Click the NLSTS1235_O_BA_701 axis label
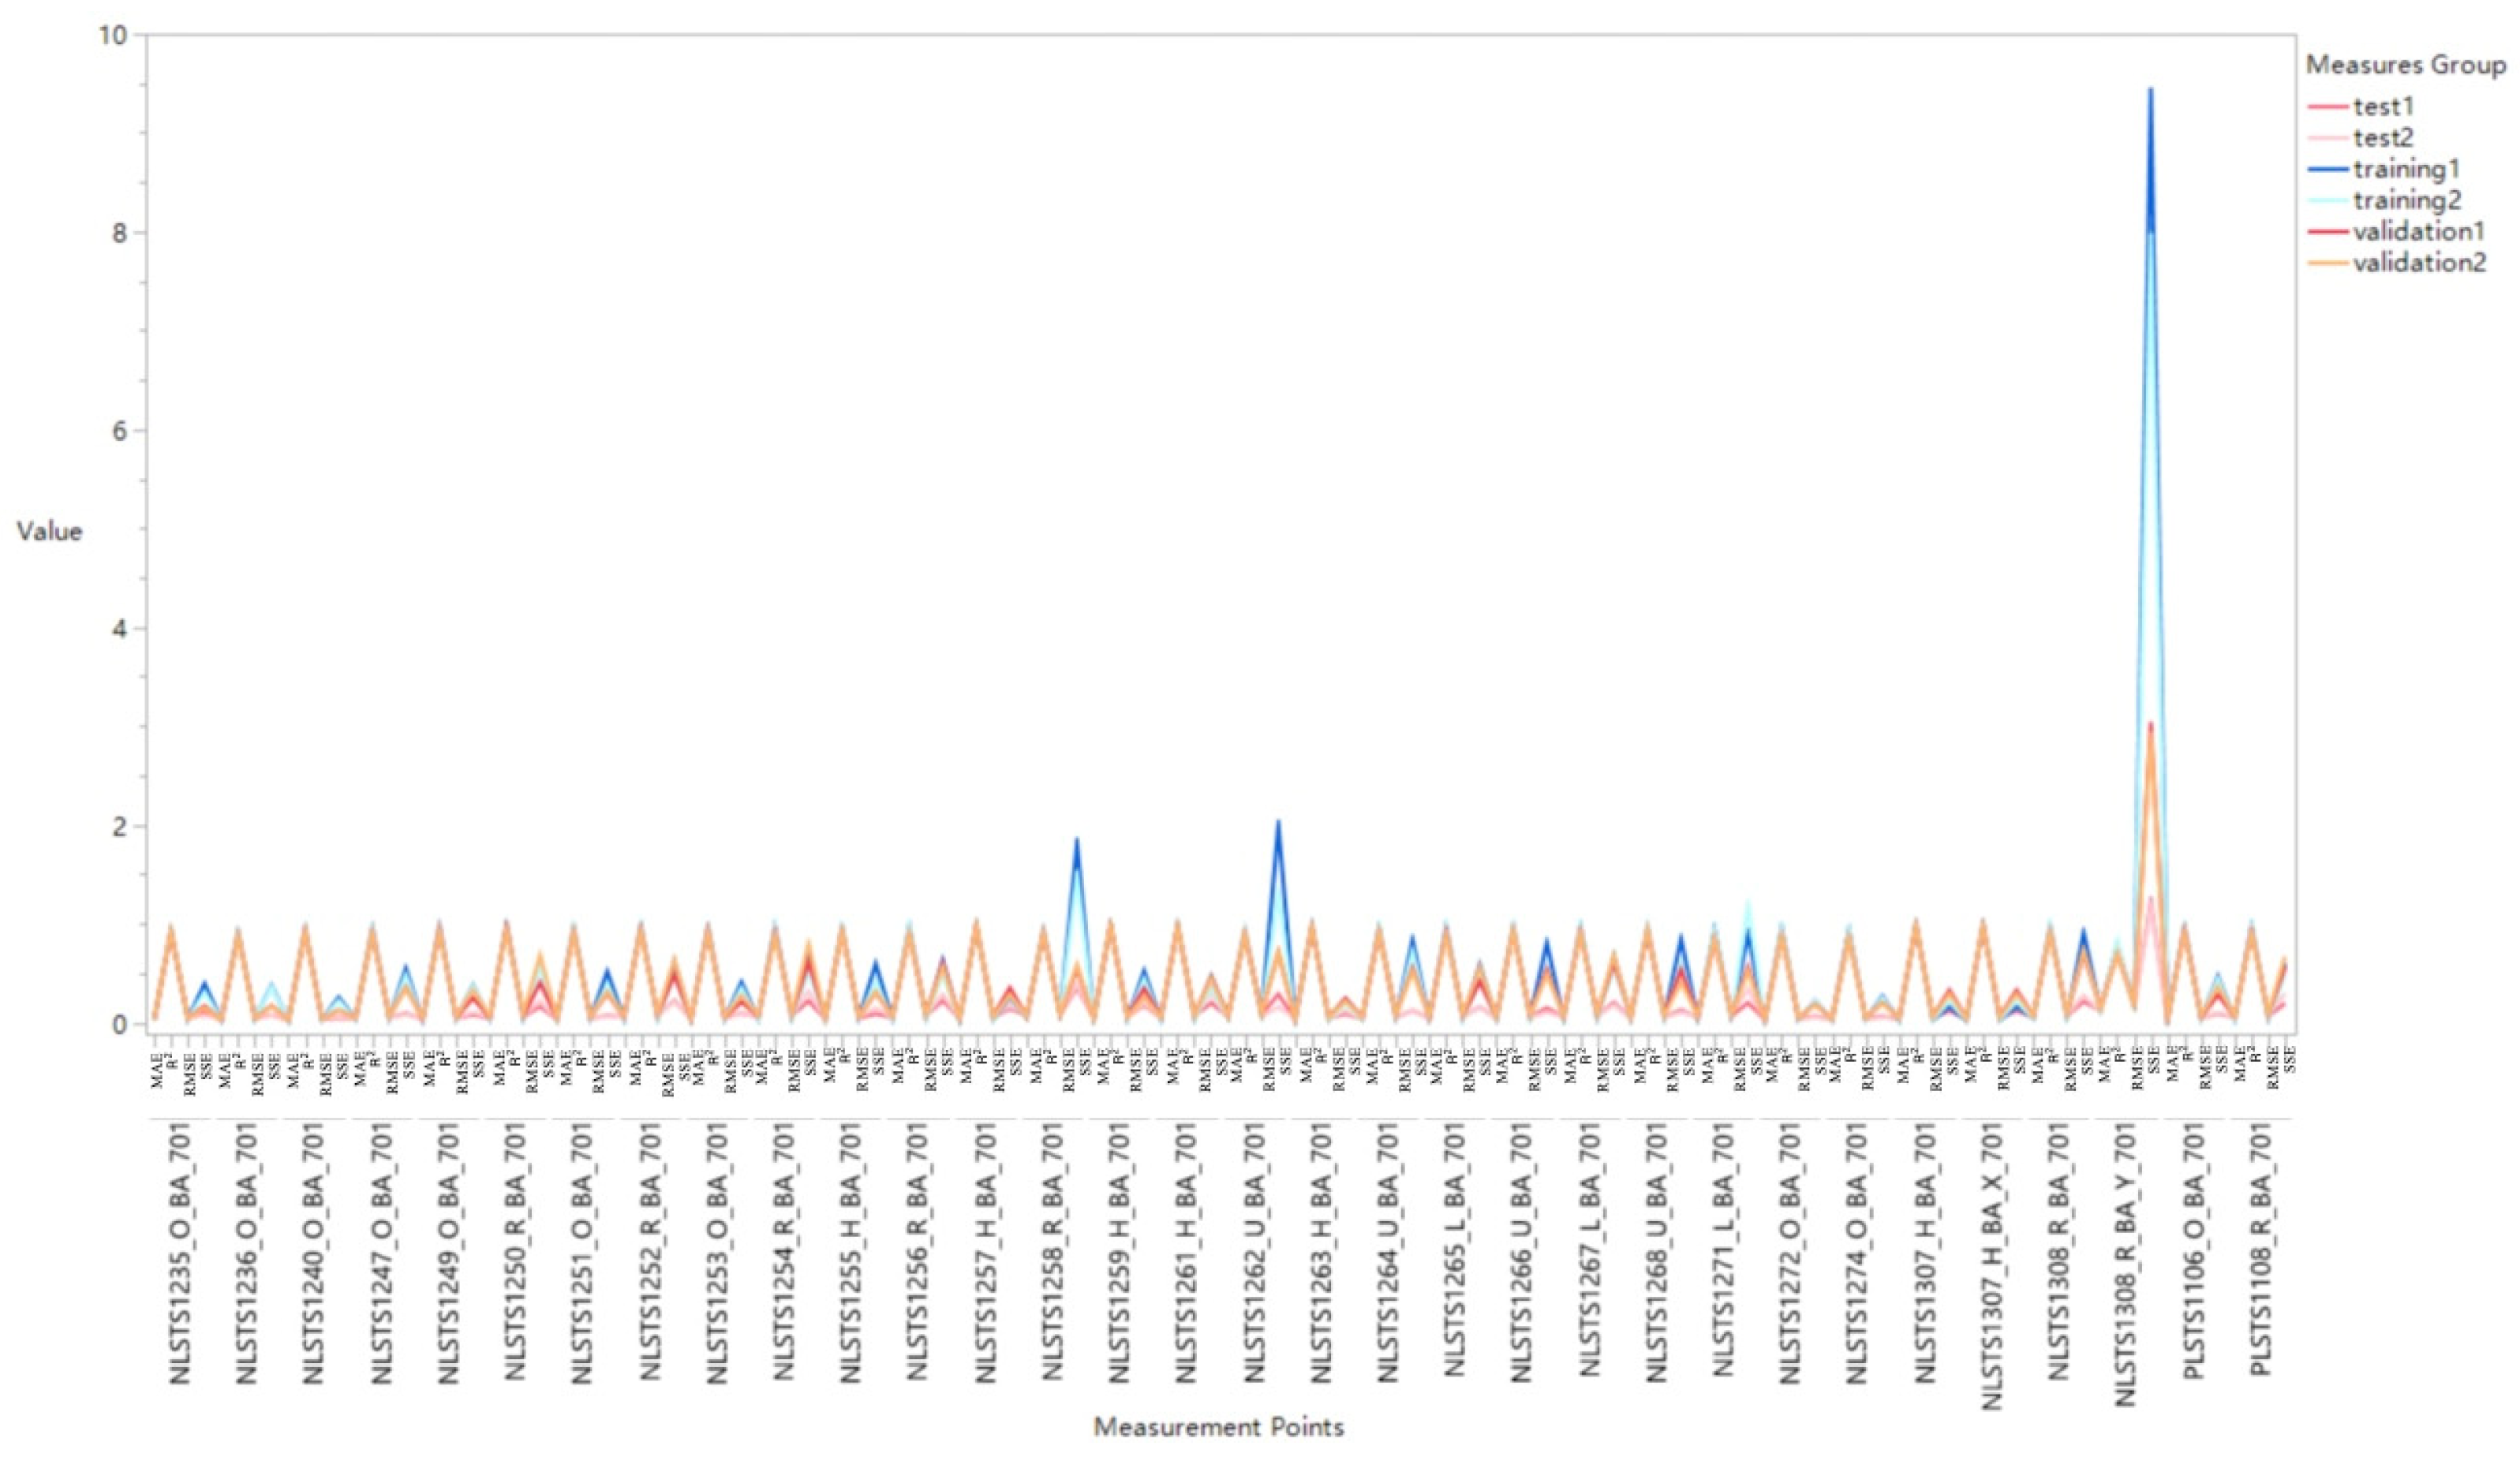 pos(179,1254)
